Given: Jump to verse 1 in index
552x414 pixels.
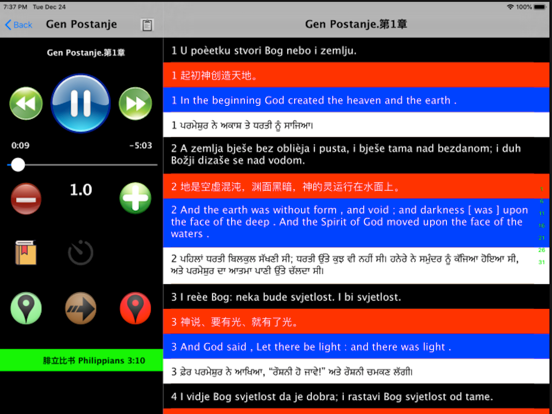Looking at the screenshot, I should coord(542,189).
